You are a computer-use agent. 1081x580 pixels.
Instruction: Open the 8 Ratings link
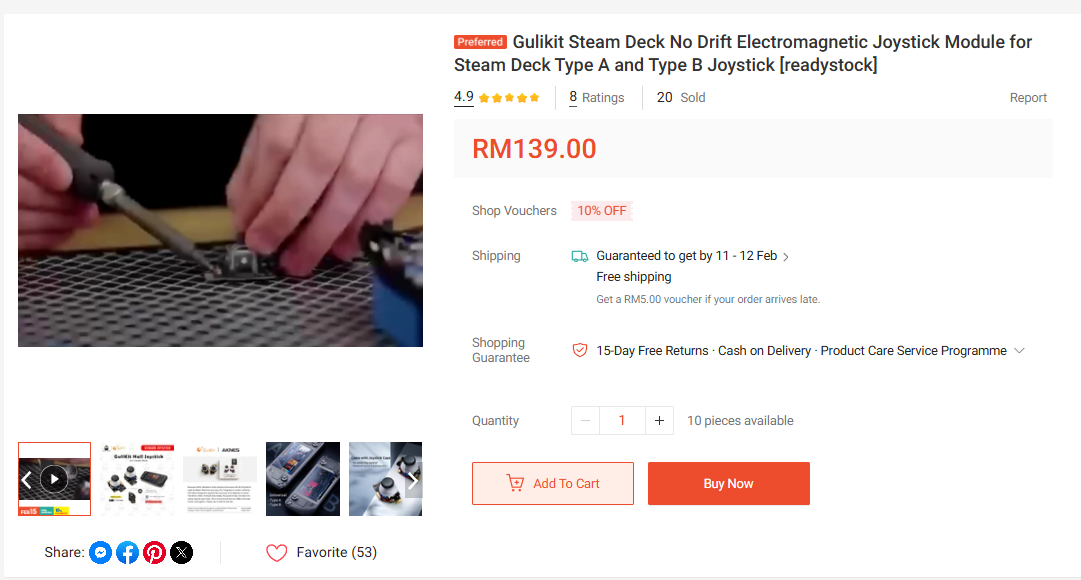coord(596,97)
